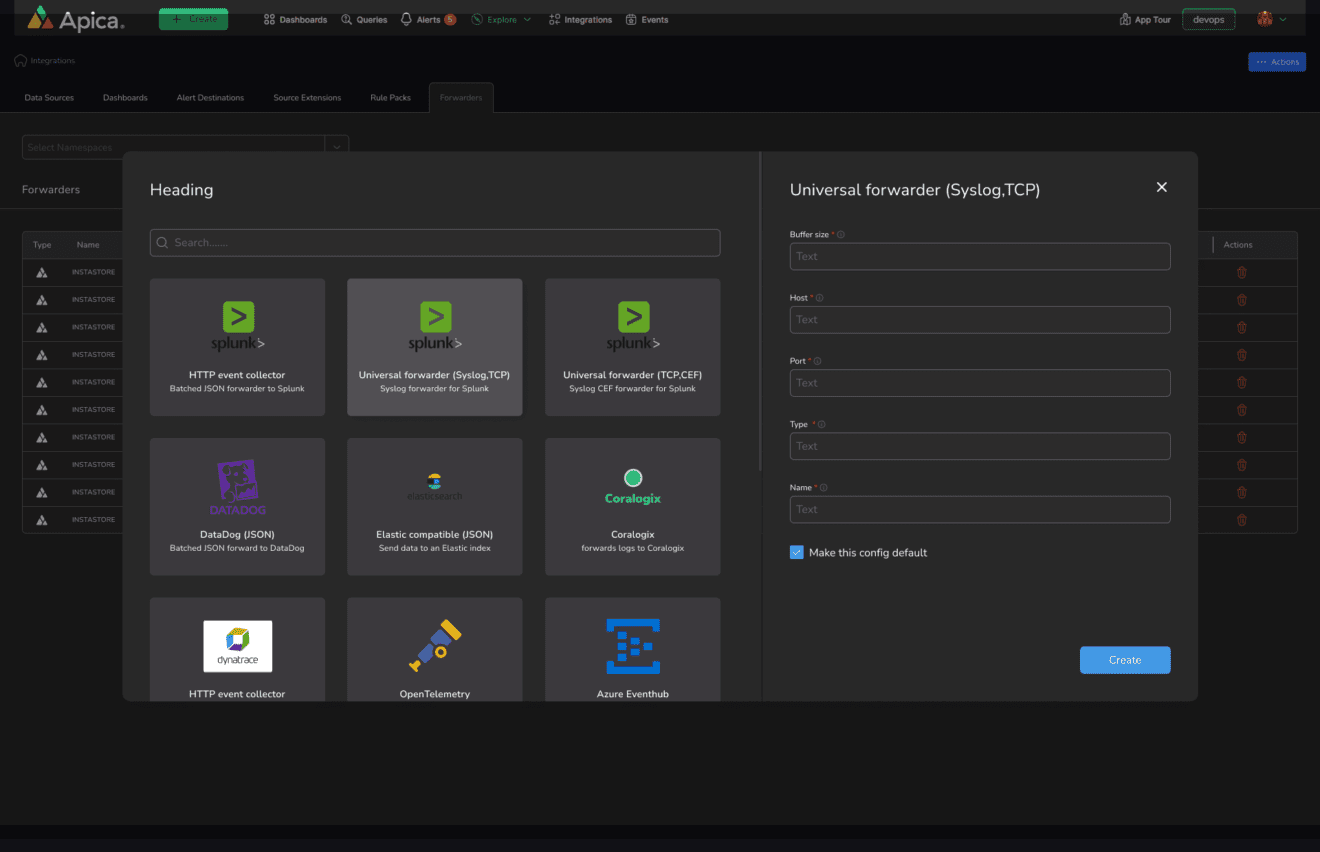Open the Data Sources tab
Screen dimensions: 1320x852
click(49, 98)
